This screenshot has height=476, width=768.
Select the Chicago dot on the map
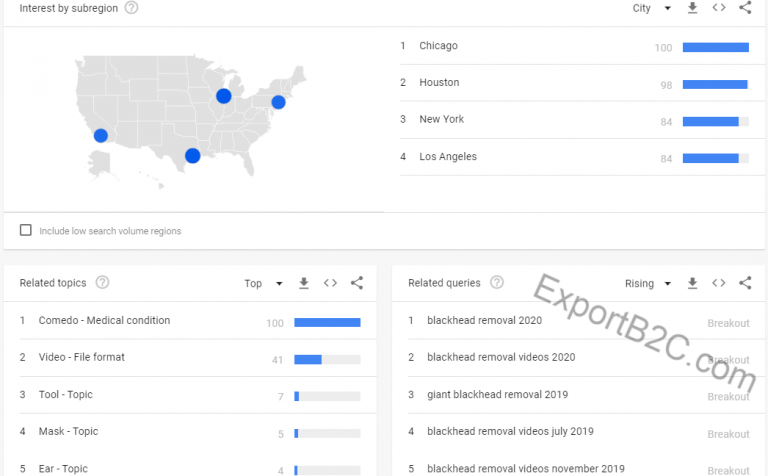point(224,96)
